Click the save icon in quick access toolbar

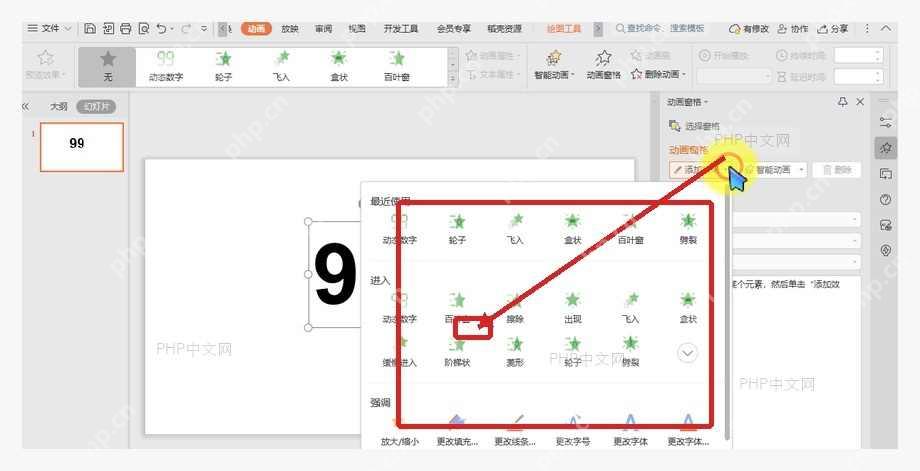point(90,28)
